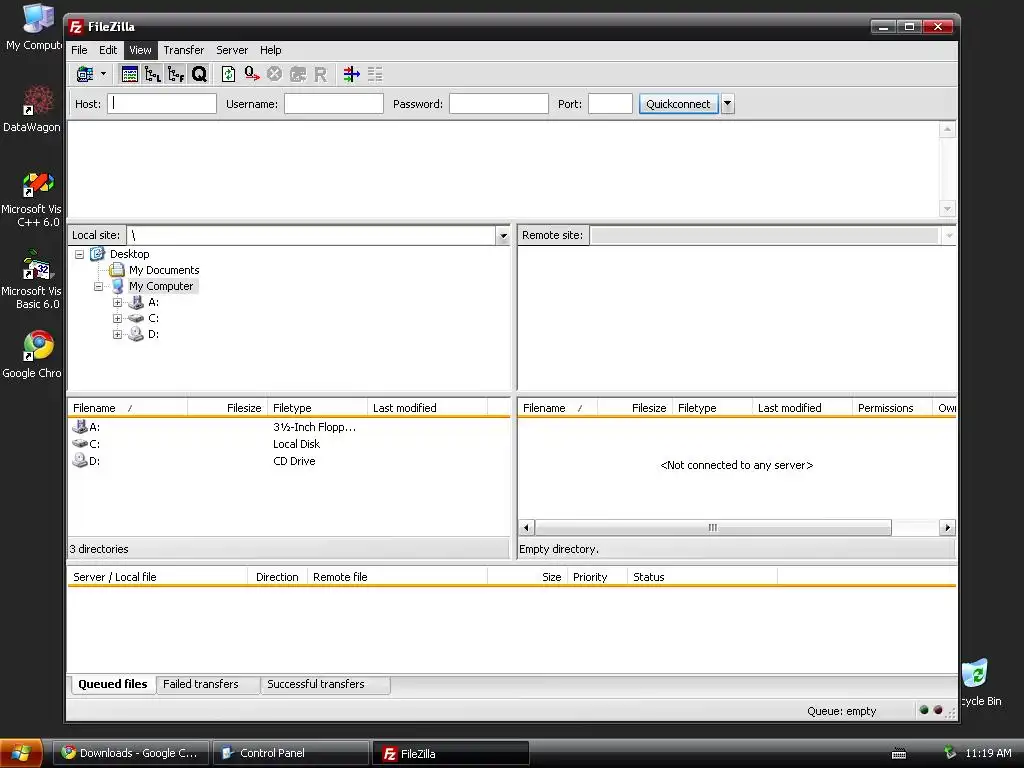Screen dimensions: 1024x768
Task: Expand the C: drive tree node
Action: point(118,318)
